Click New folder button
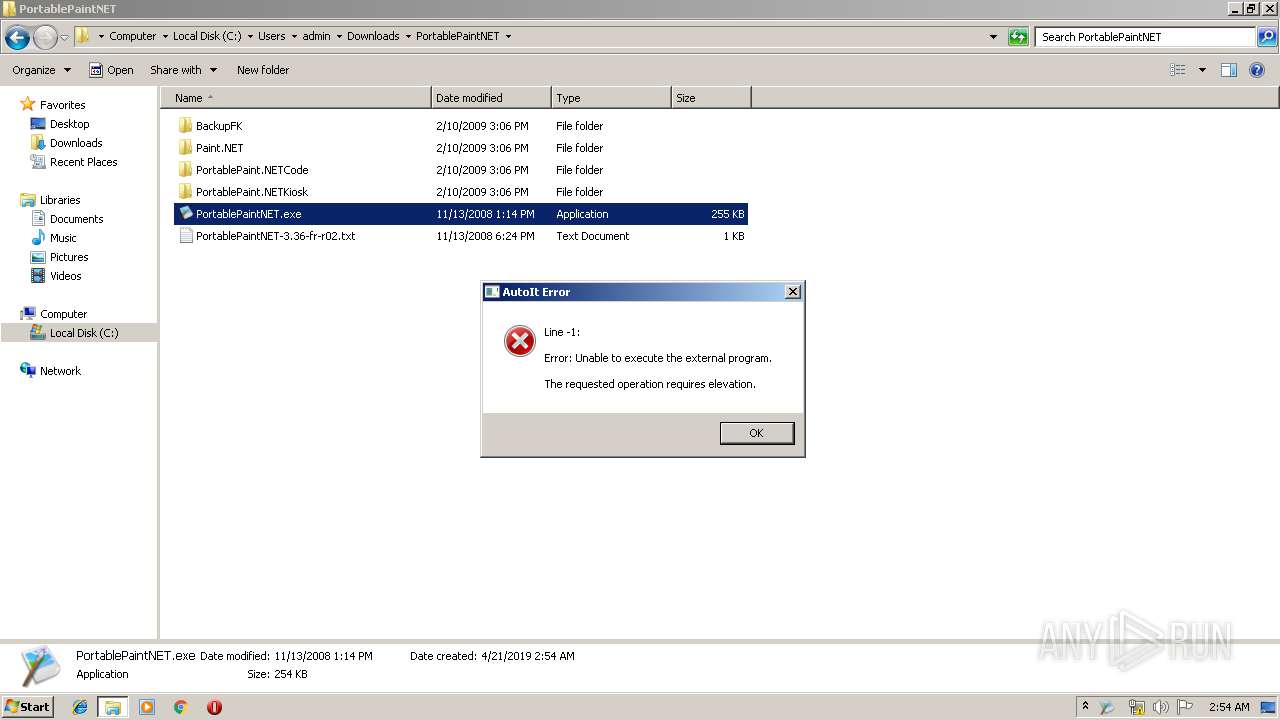The image size is (1280, 720). 263,70
